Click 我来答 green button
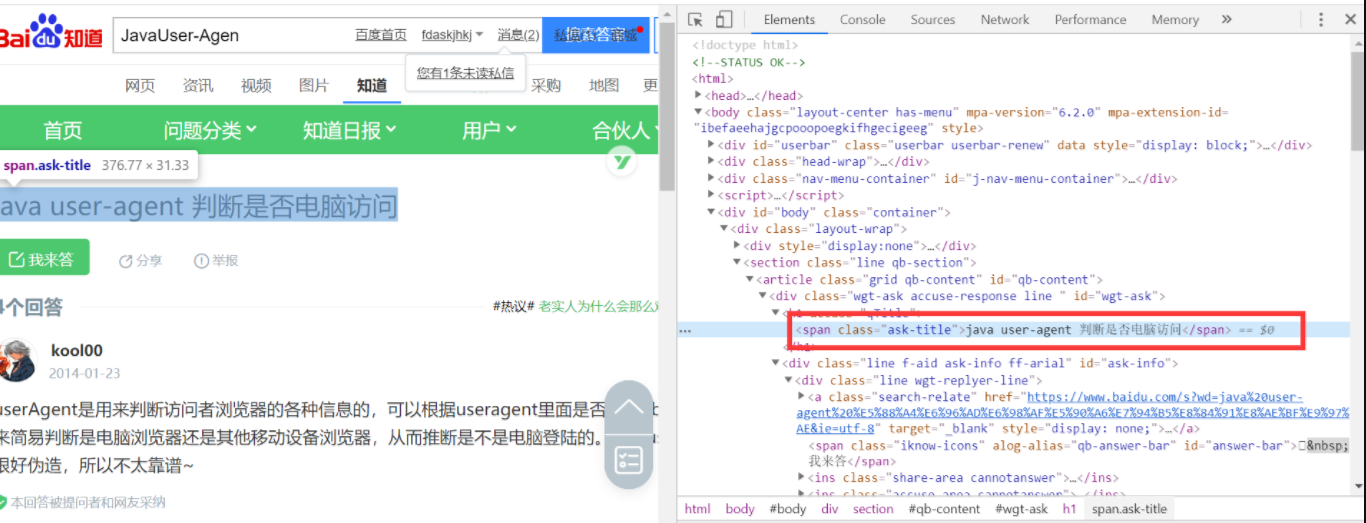1366x523 pixels. [x=44, y=258]
